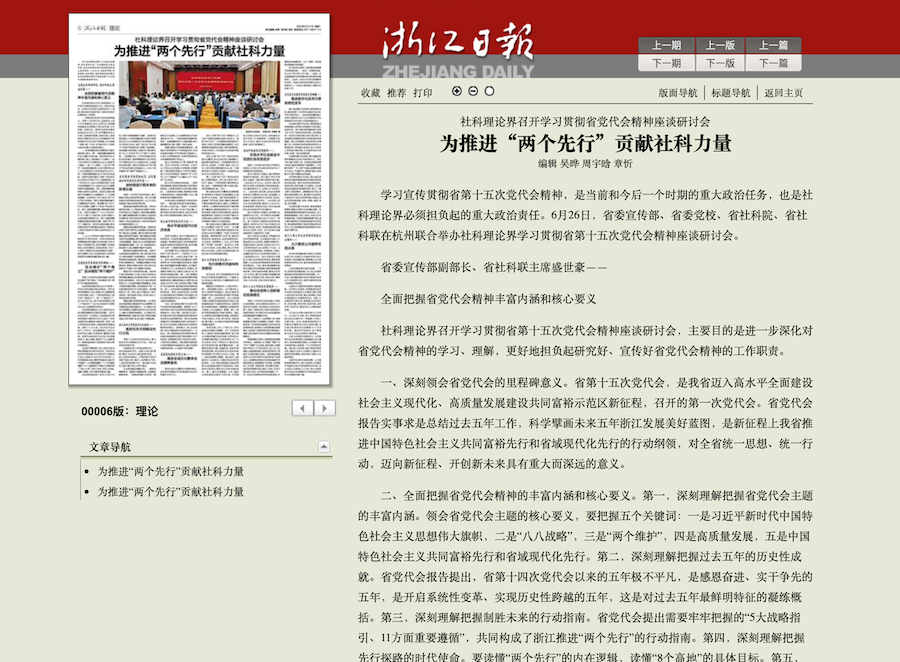Screen dimensions: 900x662
Task: Click the shrink font minus icon
Action: [473, 91]
